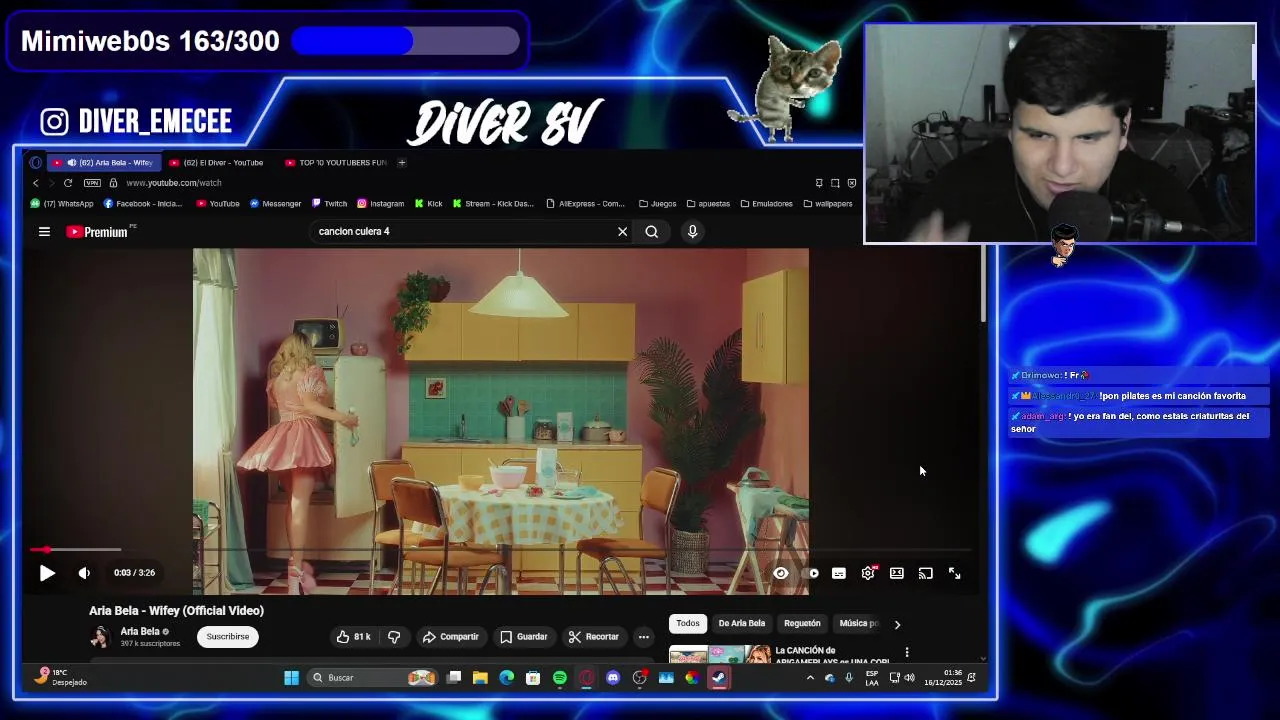The height and width of the screenshot is (720, 1280).
Task: Go back in browser history
Action: pos(36,183)
